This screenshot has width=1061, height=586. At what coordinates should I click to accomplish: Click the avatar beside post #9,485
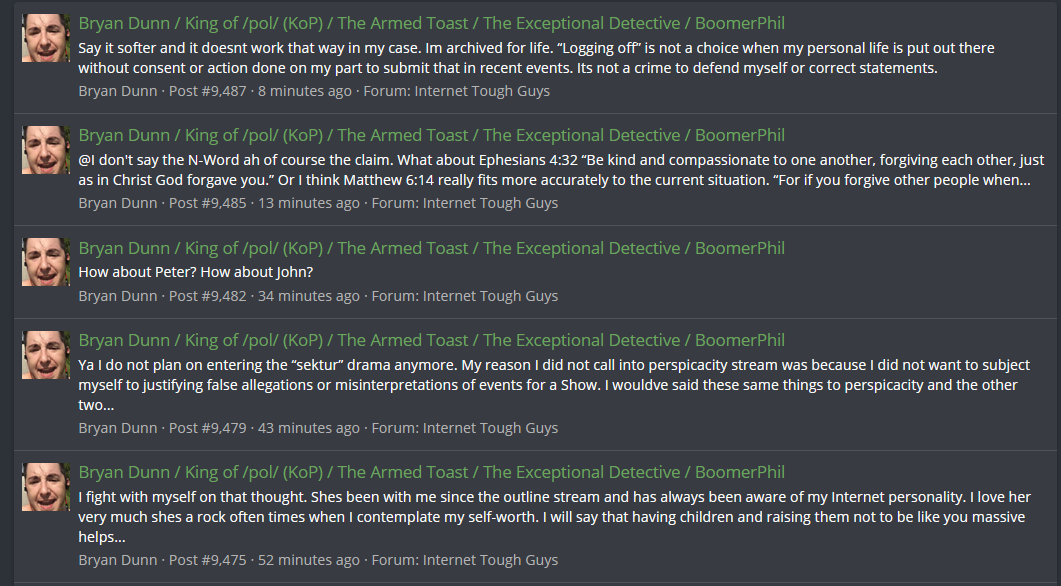pos(45,150)
